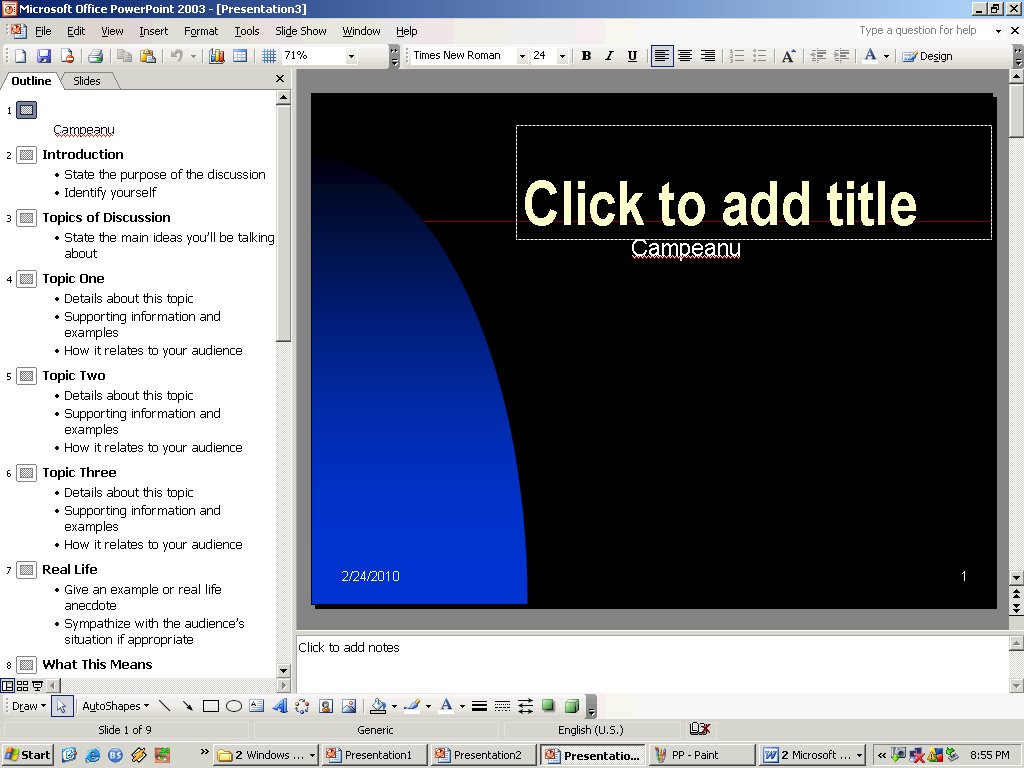
Task: Switch to Presentation1 in the taskbar
Action: (x=375, y=755)
